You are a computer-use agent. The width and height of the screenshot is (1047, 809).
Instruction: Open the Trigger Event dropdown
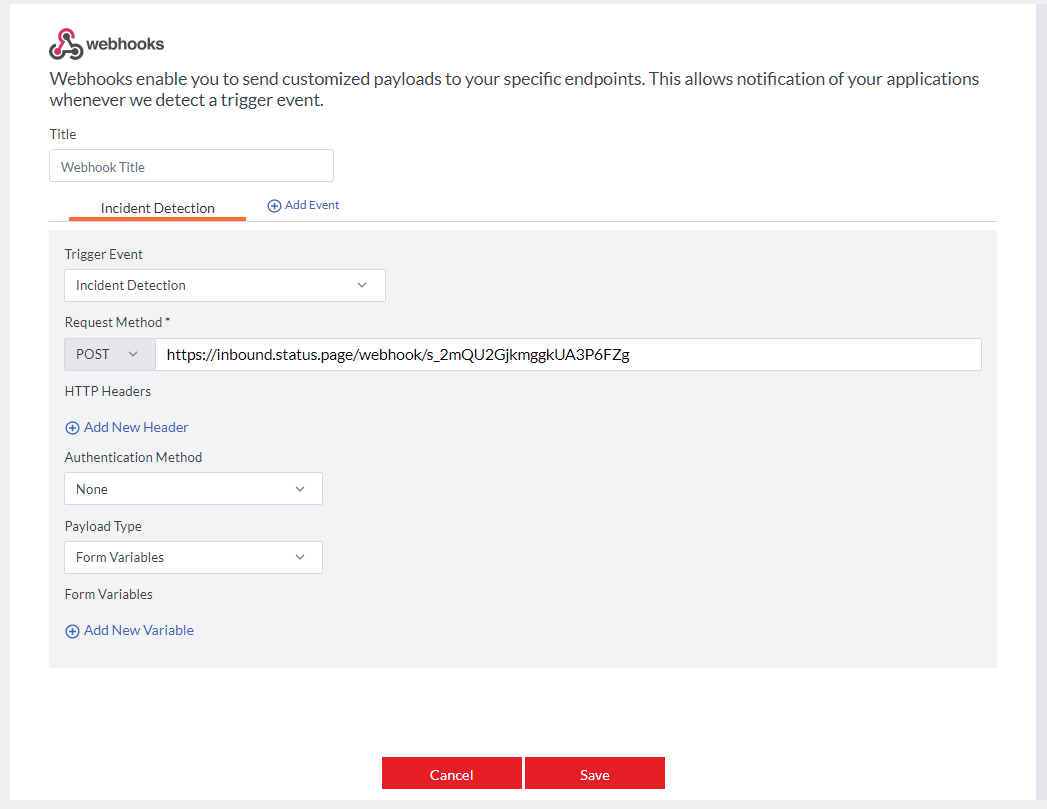click(225, 286)
